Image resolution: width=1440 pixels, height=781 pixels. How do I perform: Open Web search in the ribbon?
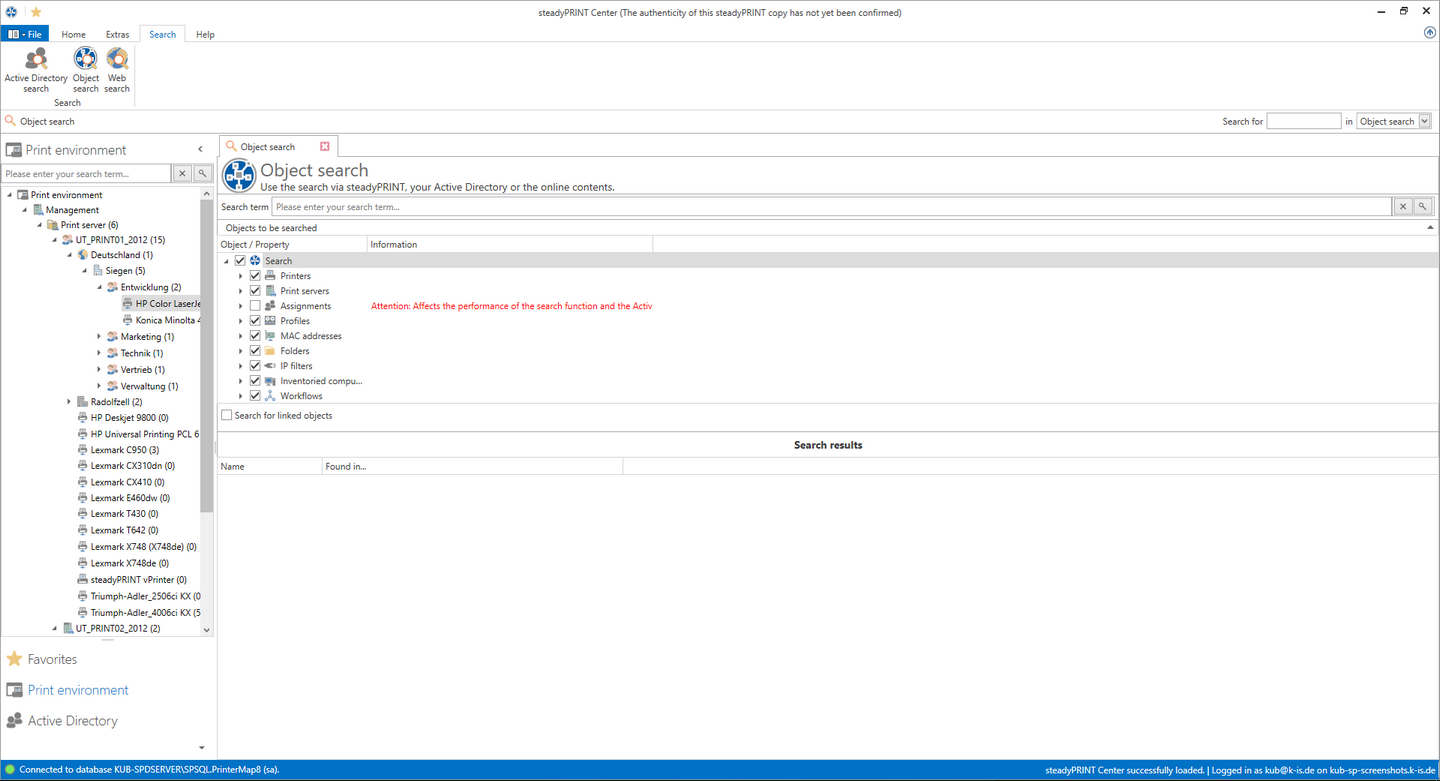[117, 70]
